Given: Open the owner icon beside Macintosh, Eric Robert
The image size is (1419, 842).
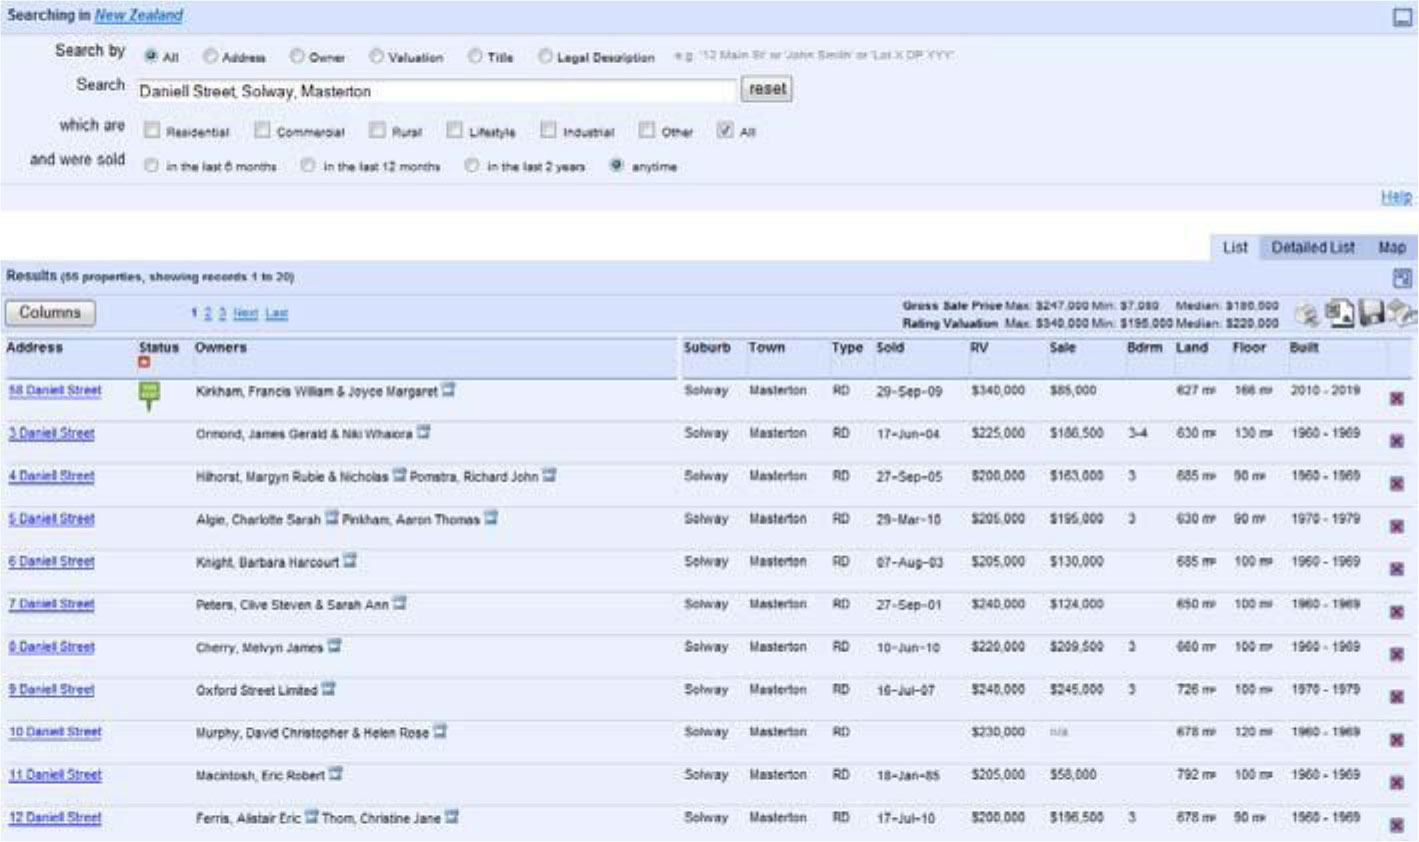Looking at the screenshot, I should [336, 775].
